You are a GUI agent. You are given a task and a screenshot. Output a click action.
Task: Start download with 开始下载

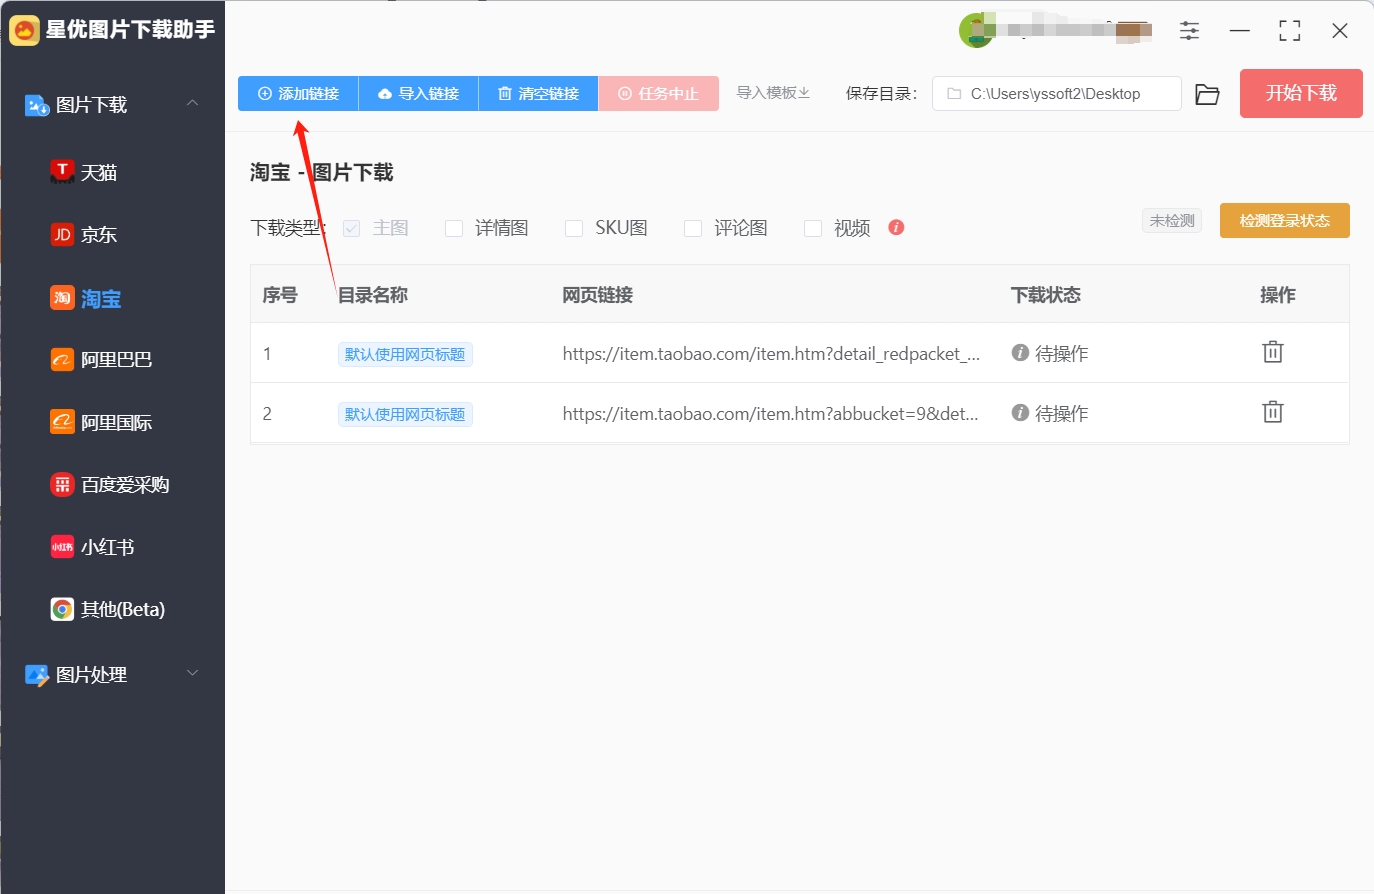[x=1301, y=93]
